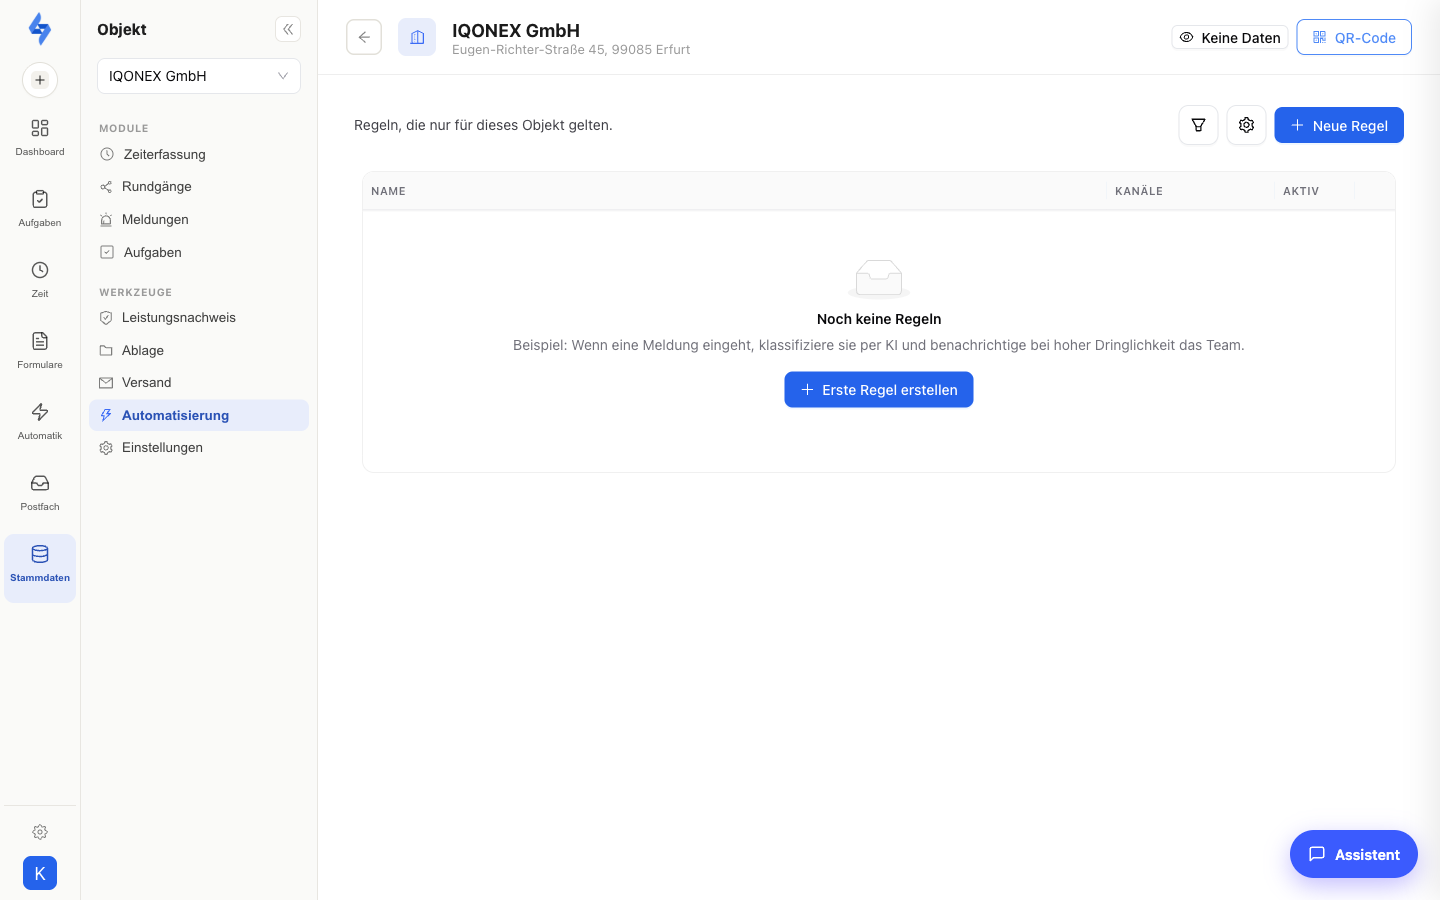The height and width of the screenshot is (900, 1440).
Task: Click Erste Regel erstellen button
Action: (879, 390)
